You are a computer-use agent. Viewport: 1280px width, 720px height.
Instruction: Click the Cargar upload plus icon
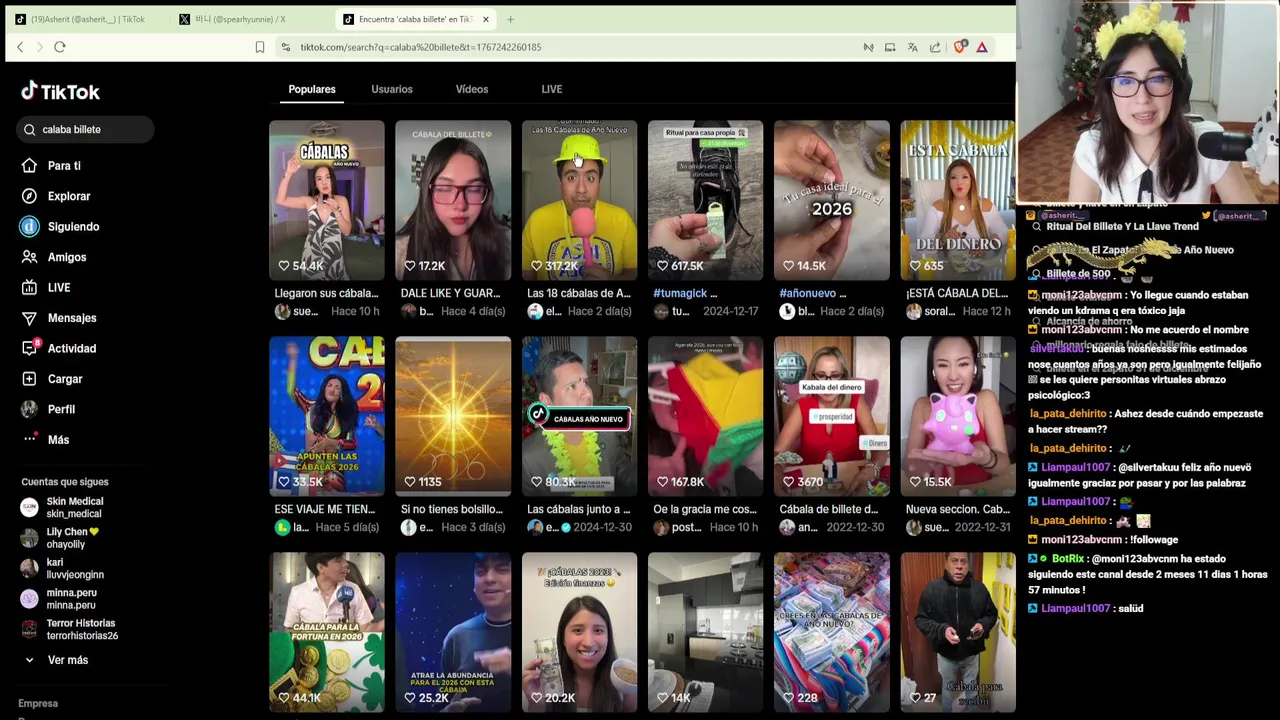[x=29, y=379]
